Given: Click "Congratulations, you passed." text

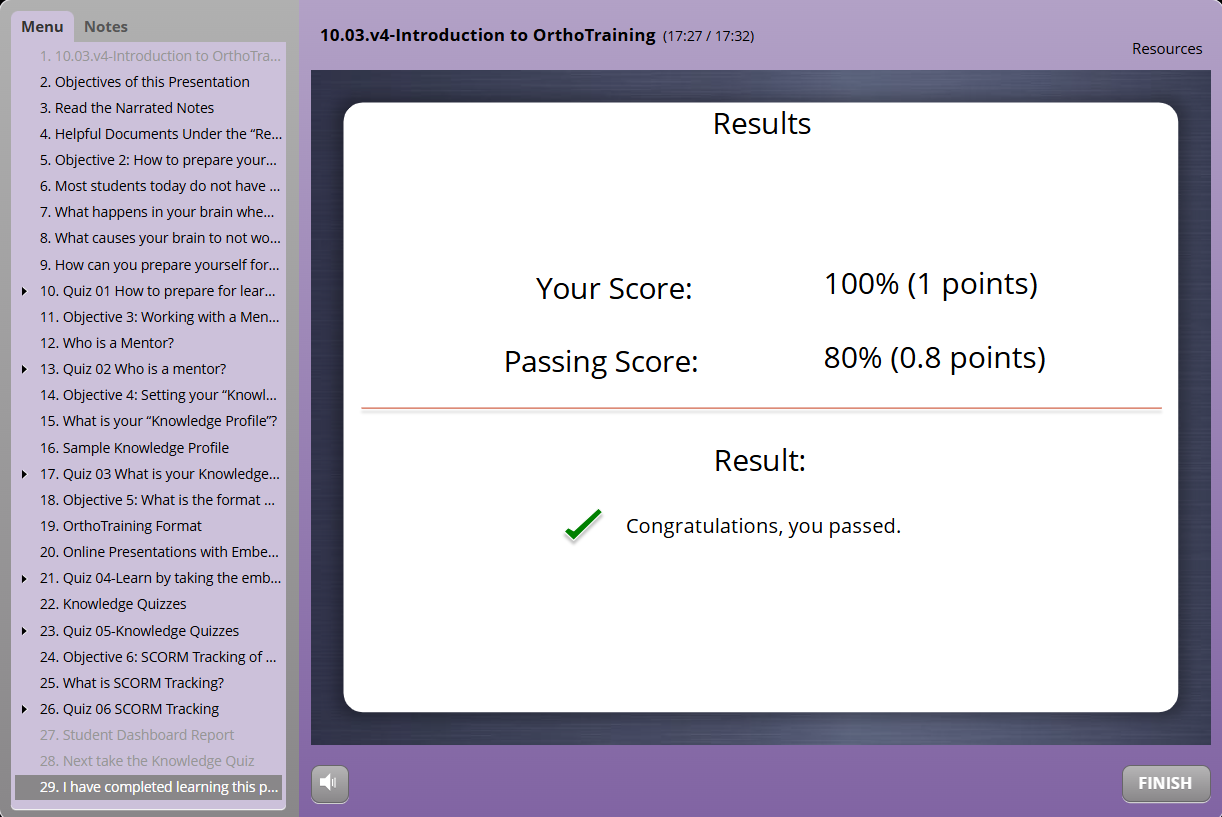Looking at the screenshot, I should tap(763, 526).
